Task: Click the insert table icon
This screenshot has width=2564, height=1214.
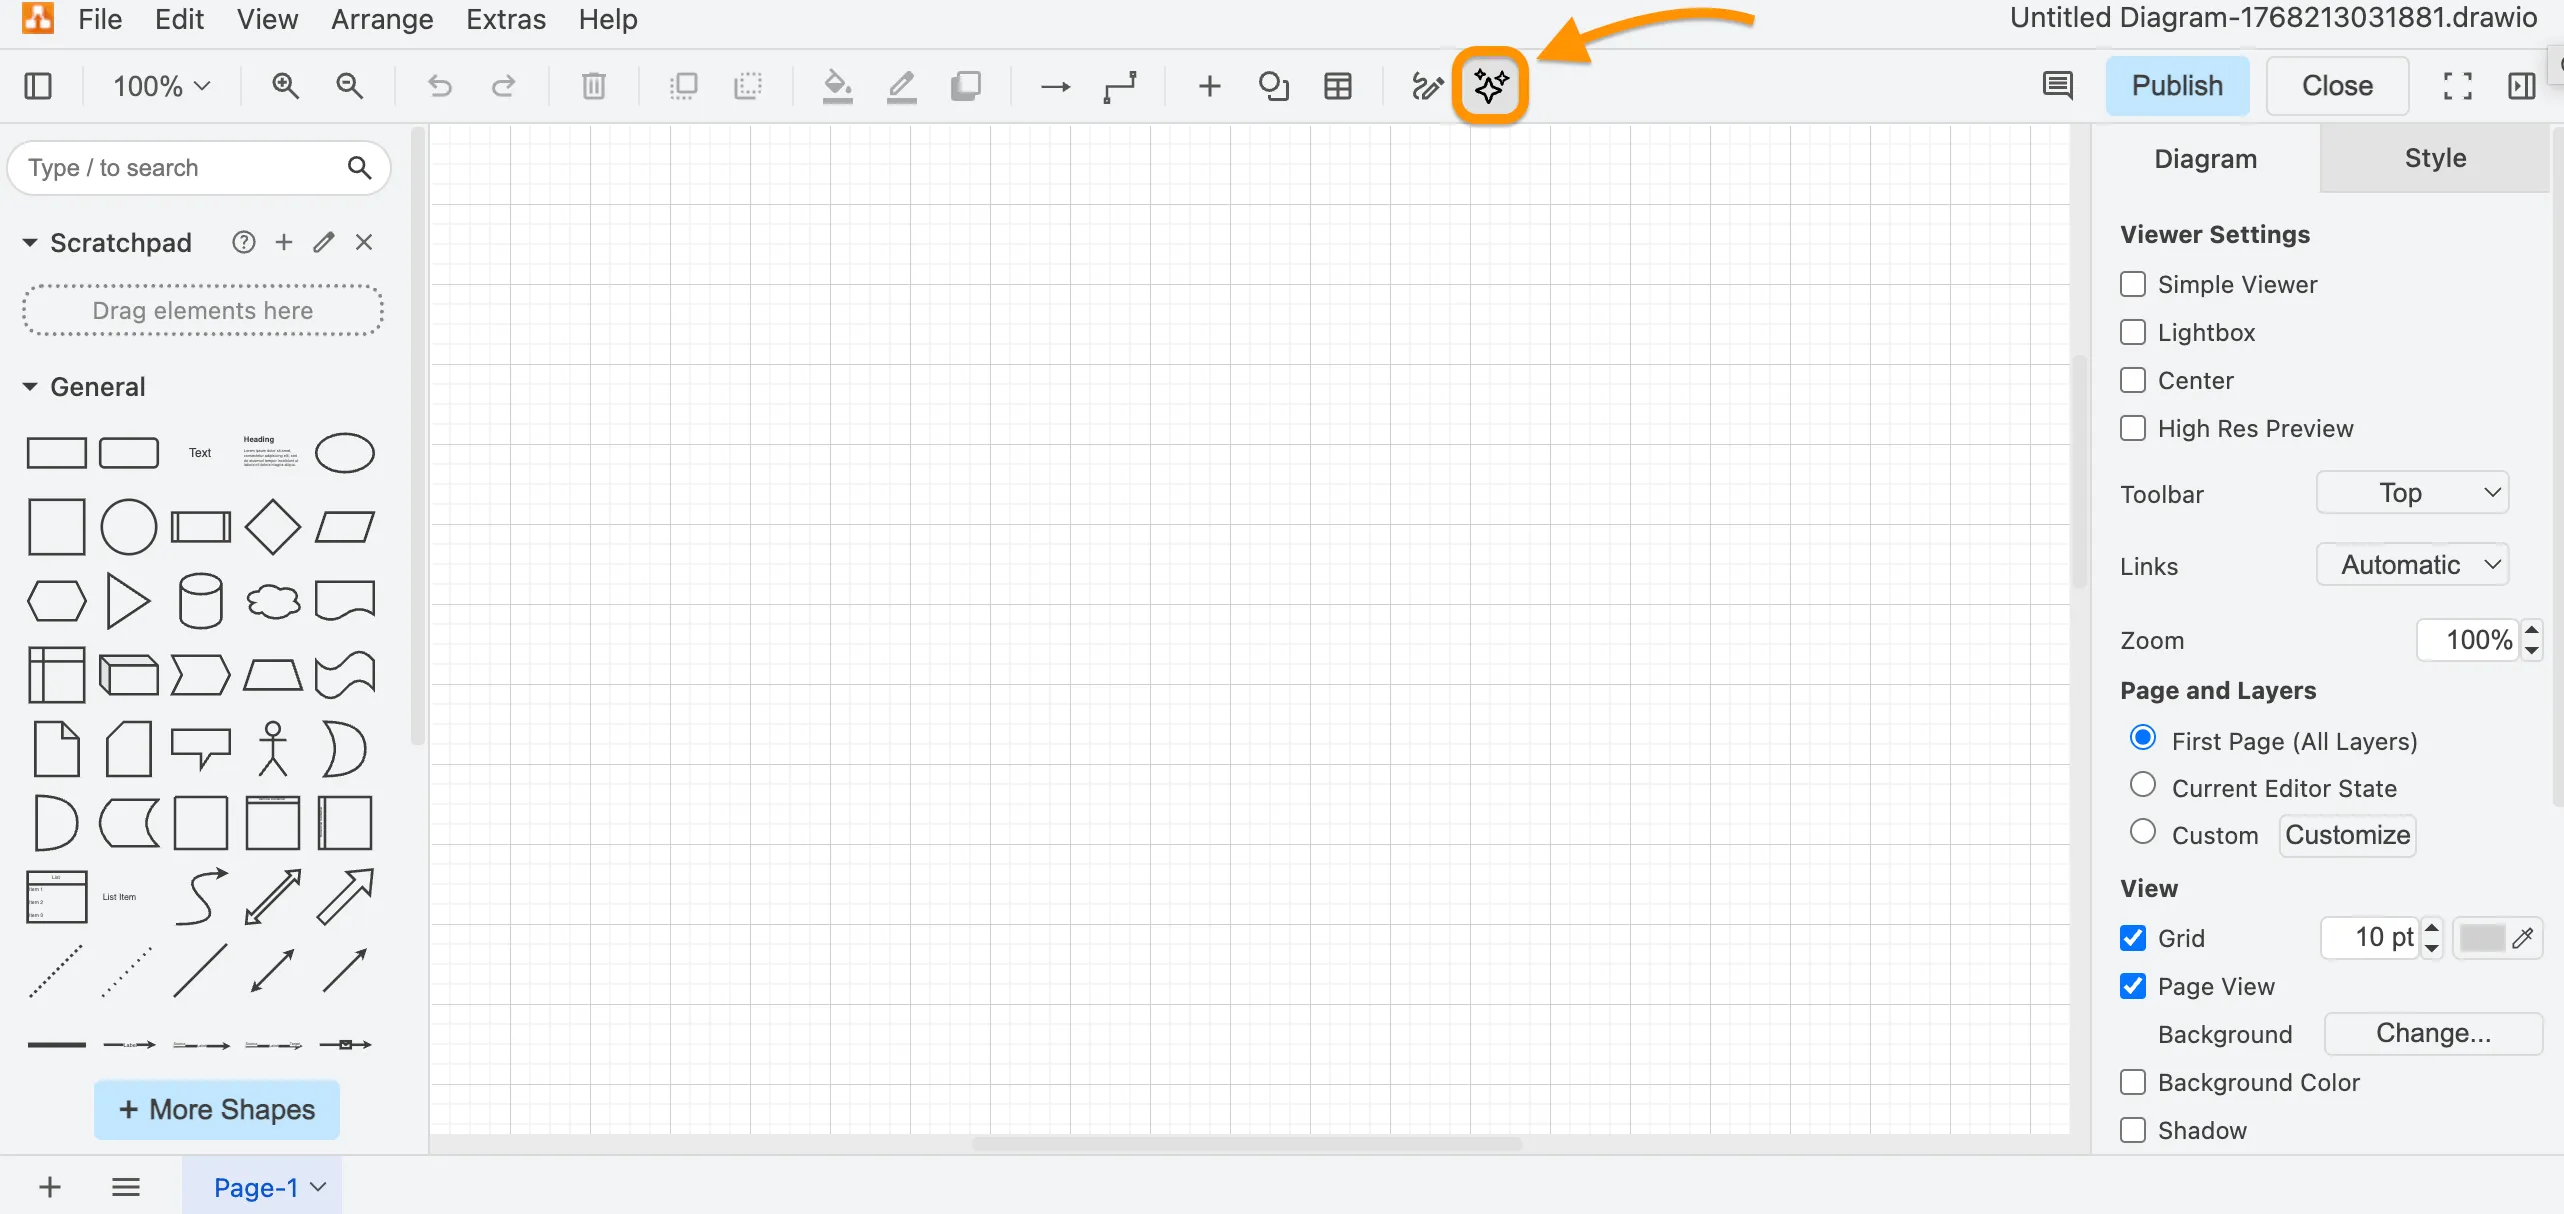Action: click(1337, 86)
